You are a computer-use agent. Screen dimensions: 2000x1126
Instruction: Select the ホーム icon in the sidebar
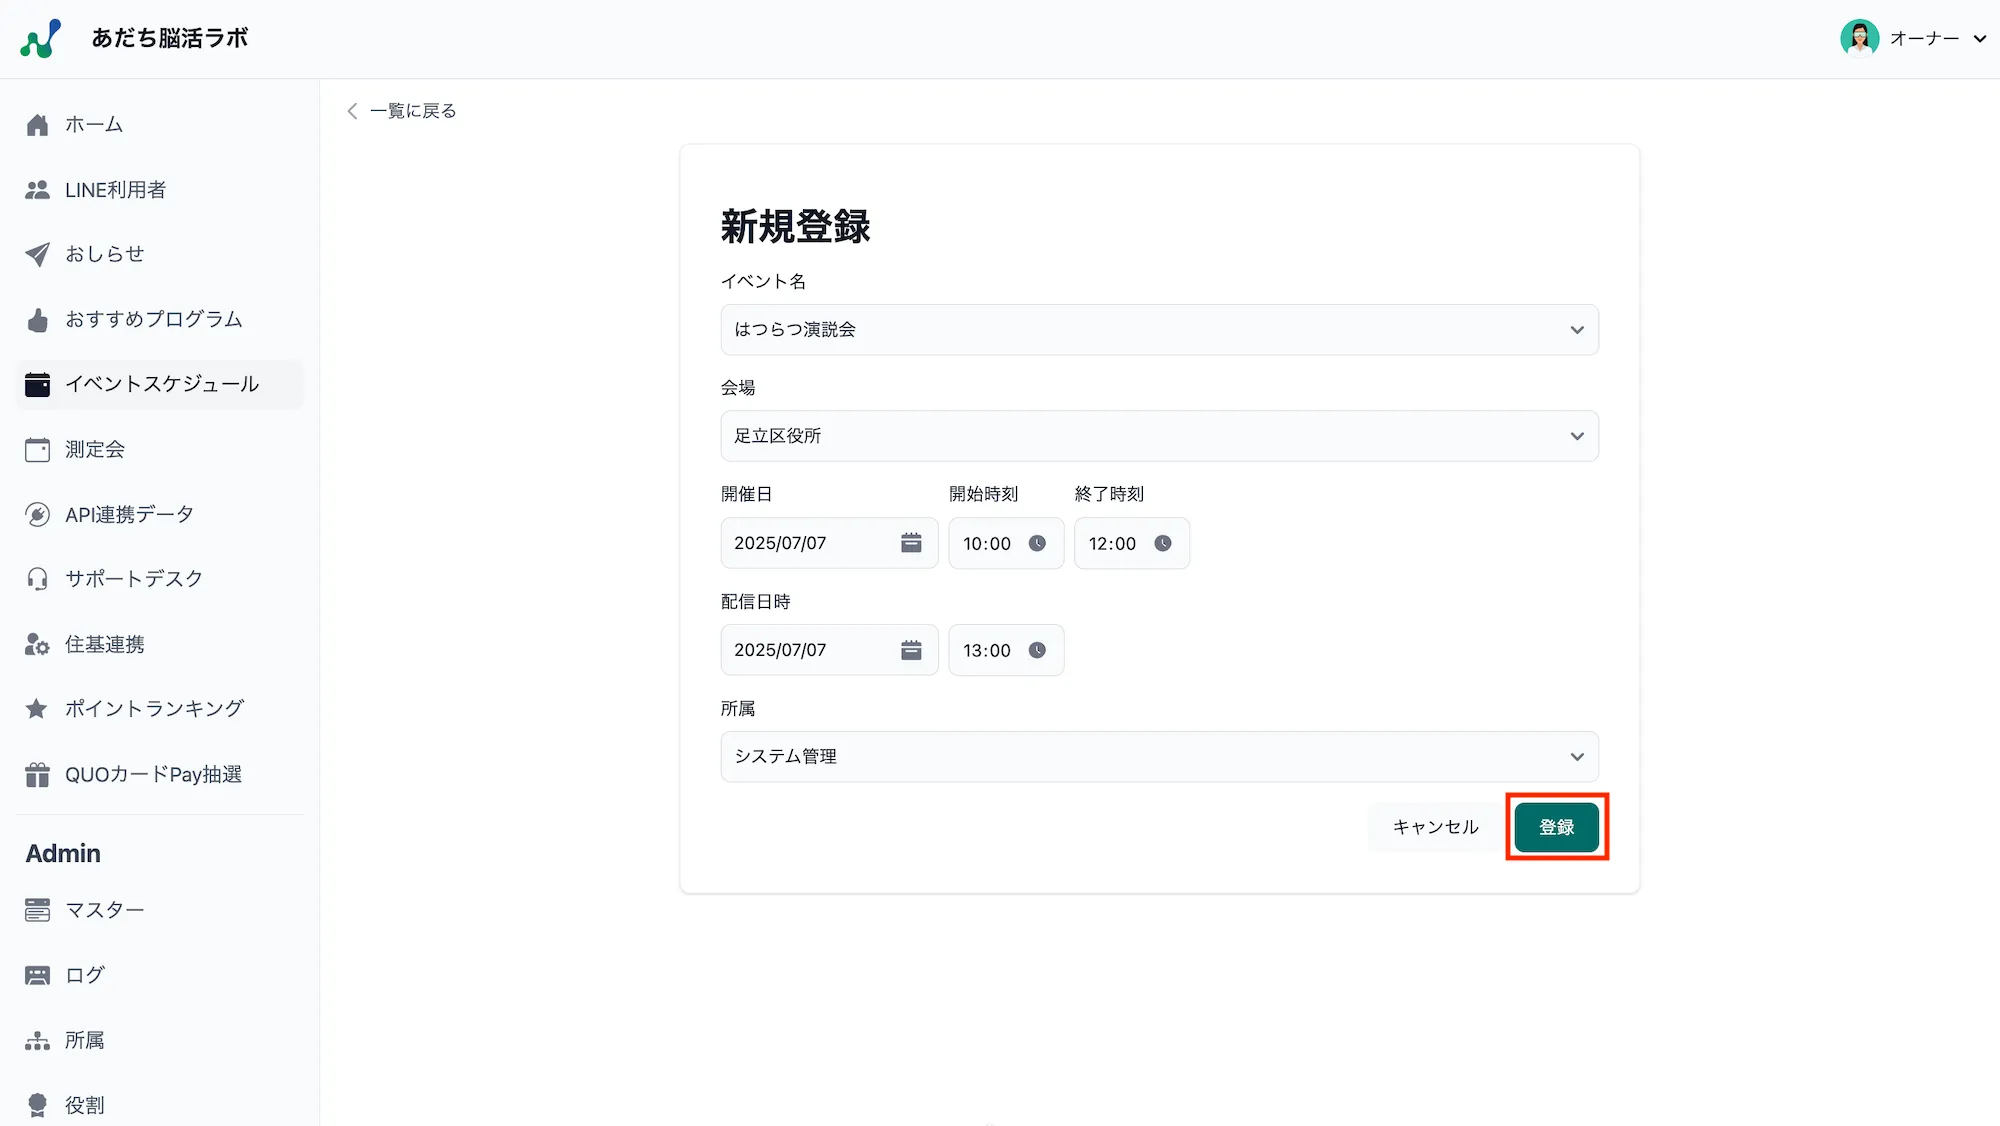tap(37, 124)
